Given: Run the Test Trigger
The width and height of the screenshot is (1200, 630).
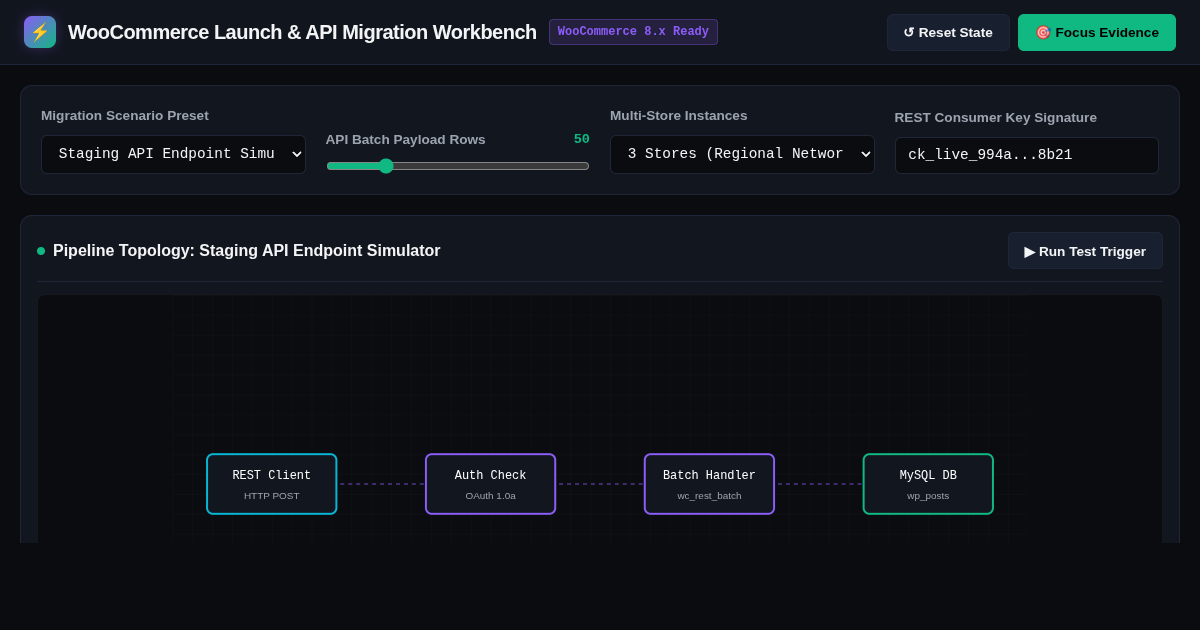Looking at the screenshot, I should point(1085,251).
